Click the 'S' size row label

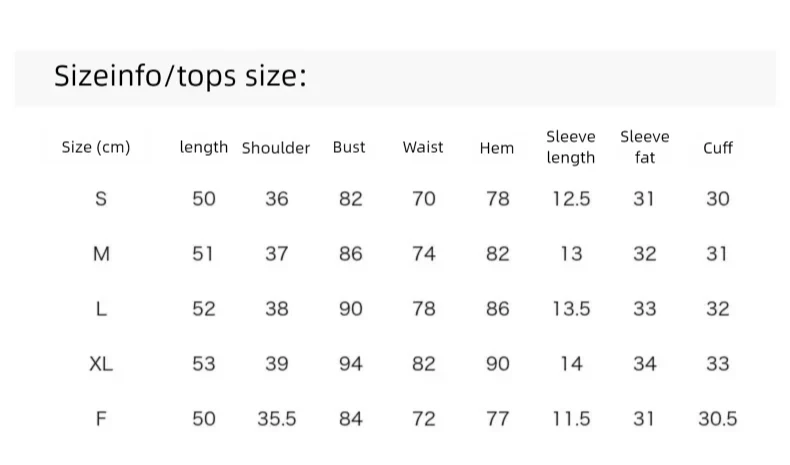point(101,199)
